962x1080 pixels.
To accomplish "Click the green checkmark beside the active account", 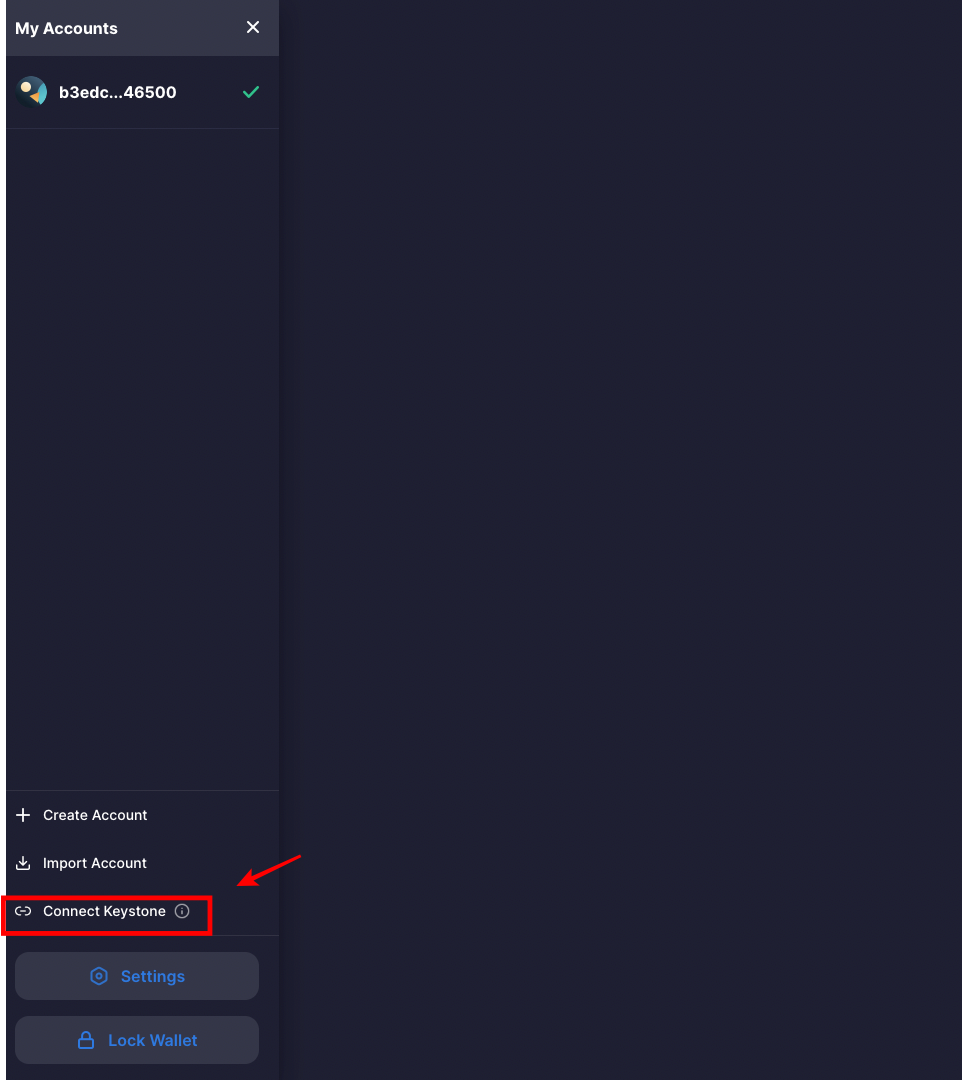I will coord(251,92).
